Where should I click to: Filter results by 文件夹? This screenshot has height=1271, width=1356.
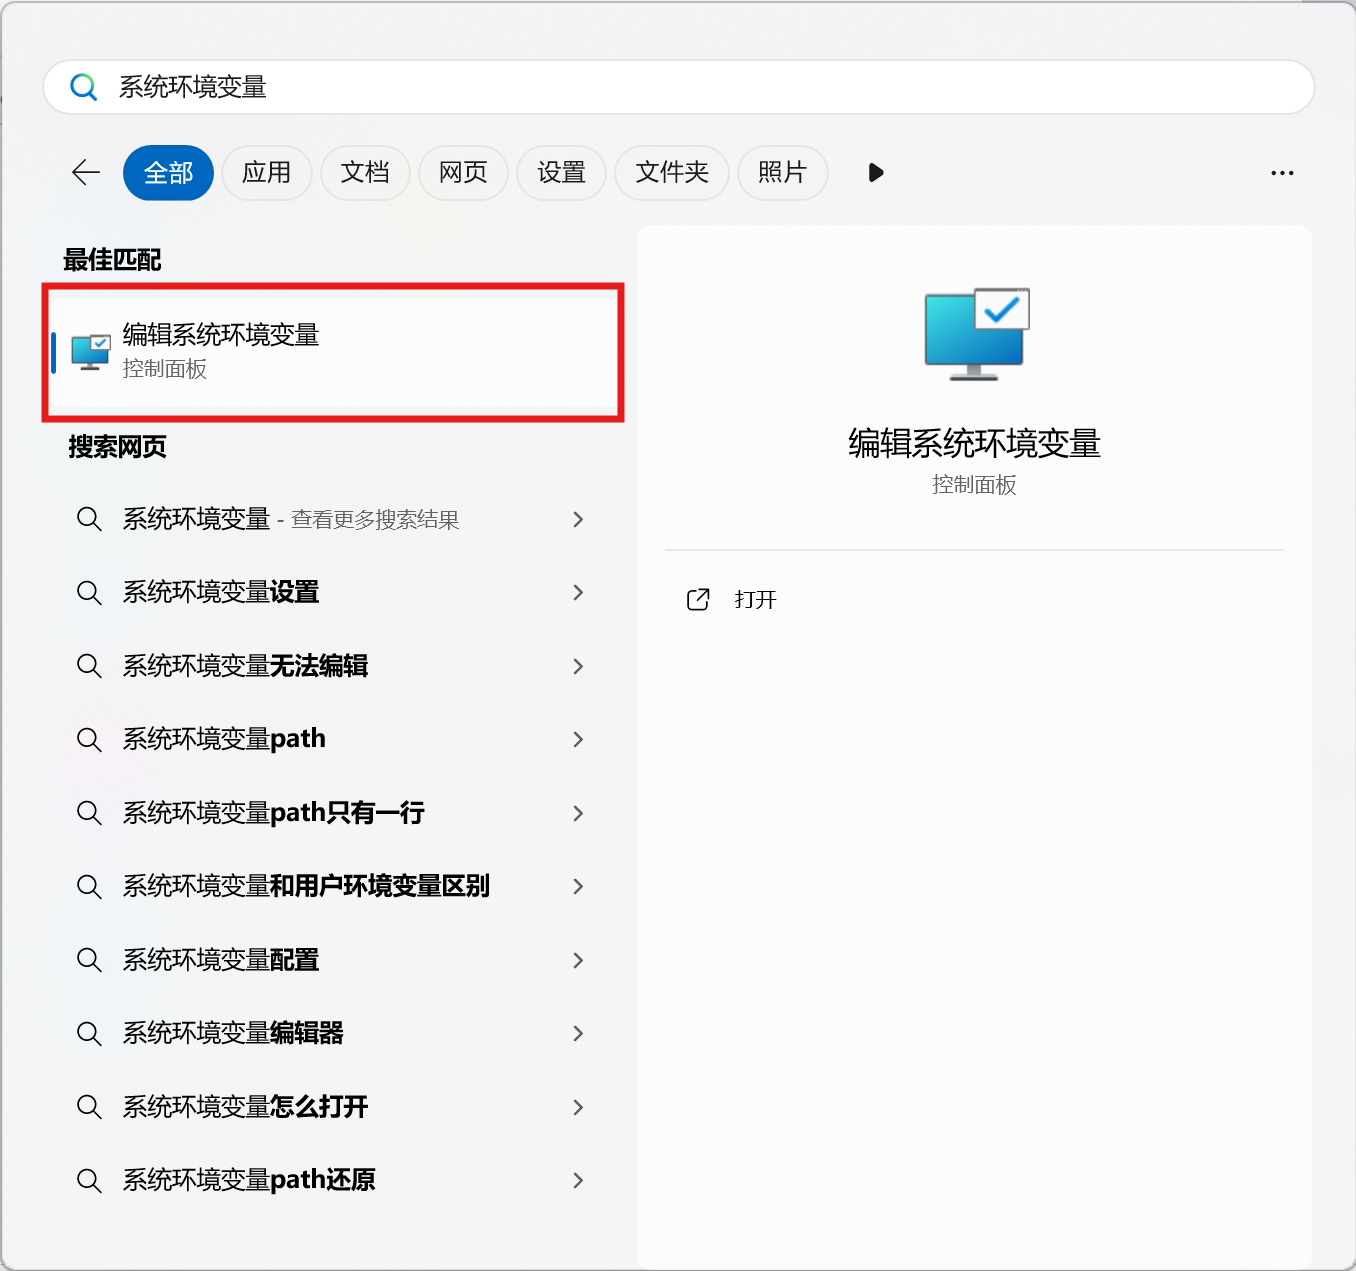(671, 173)
